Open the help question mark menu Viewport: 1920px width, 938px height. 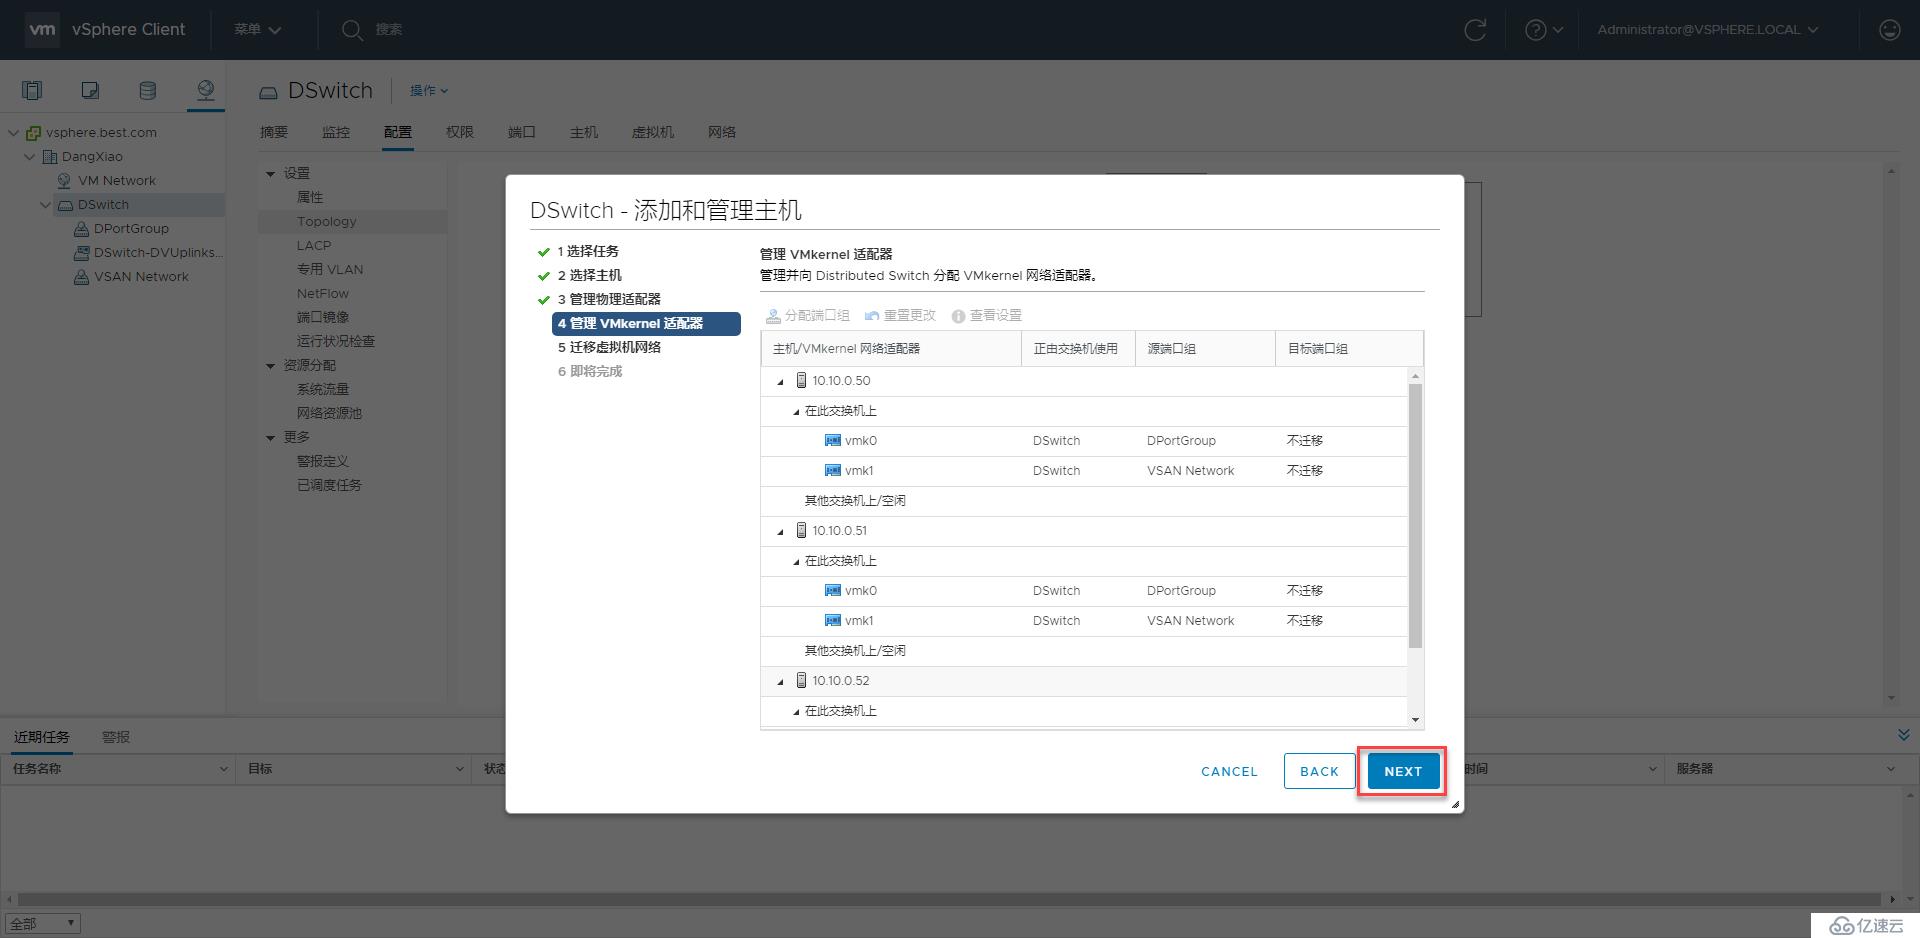(x=1543, y=30)
